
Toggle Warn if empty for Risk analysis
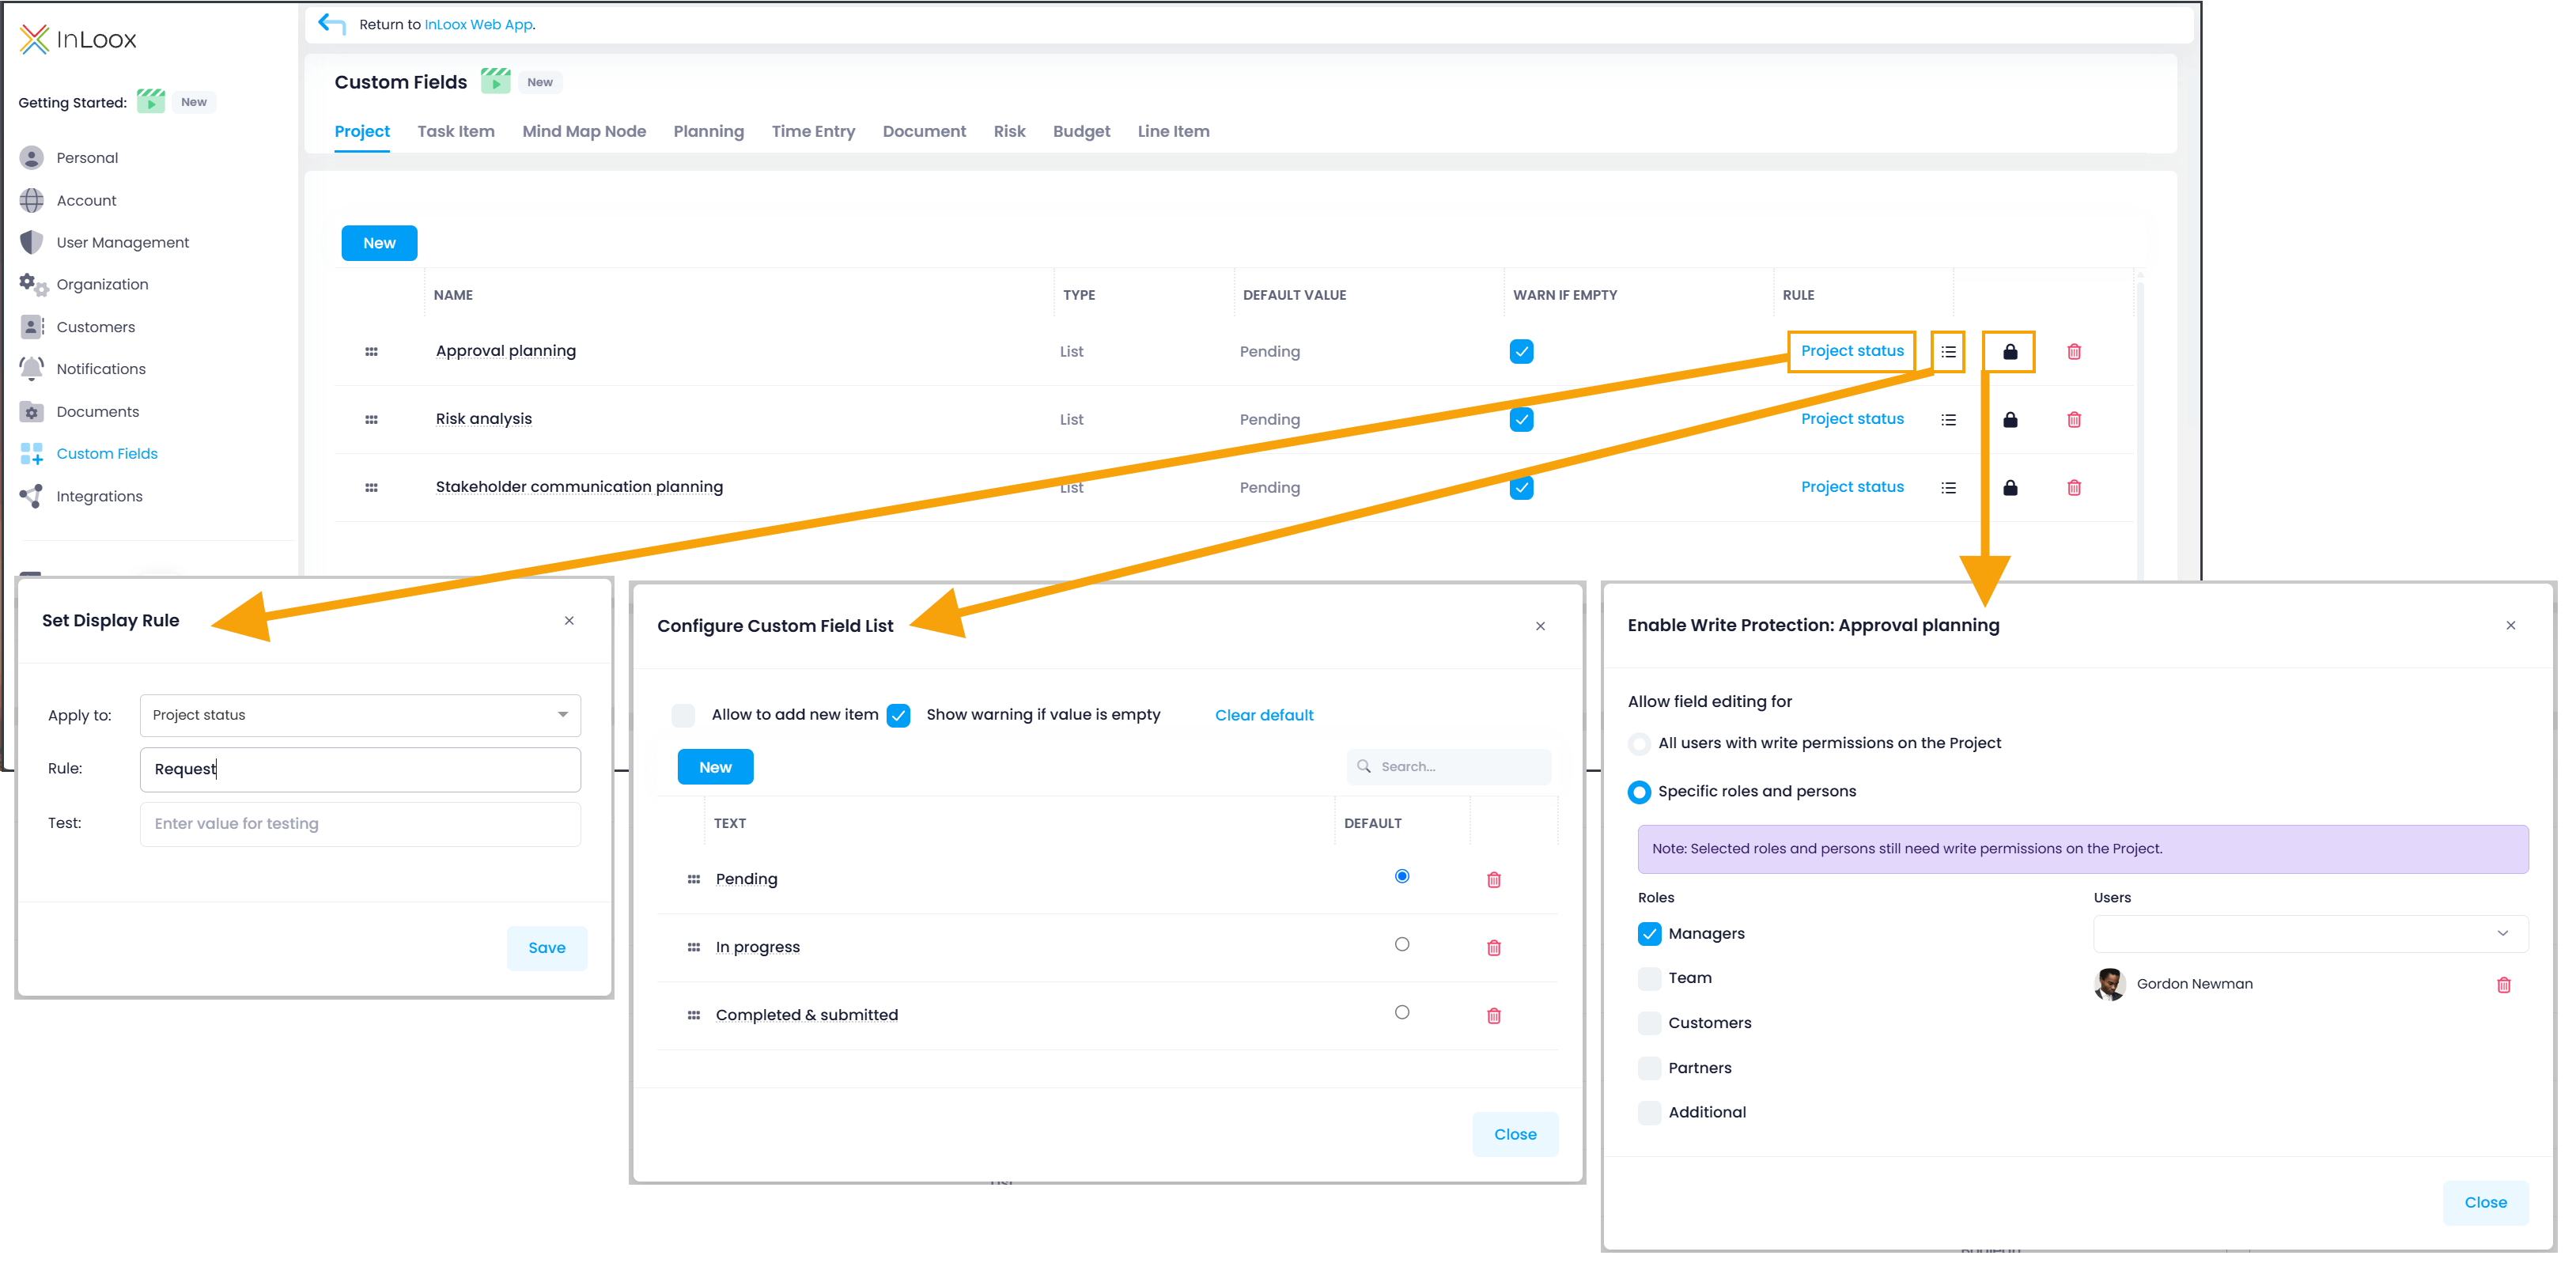[1521, 419]
